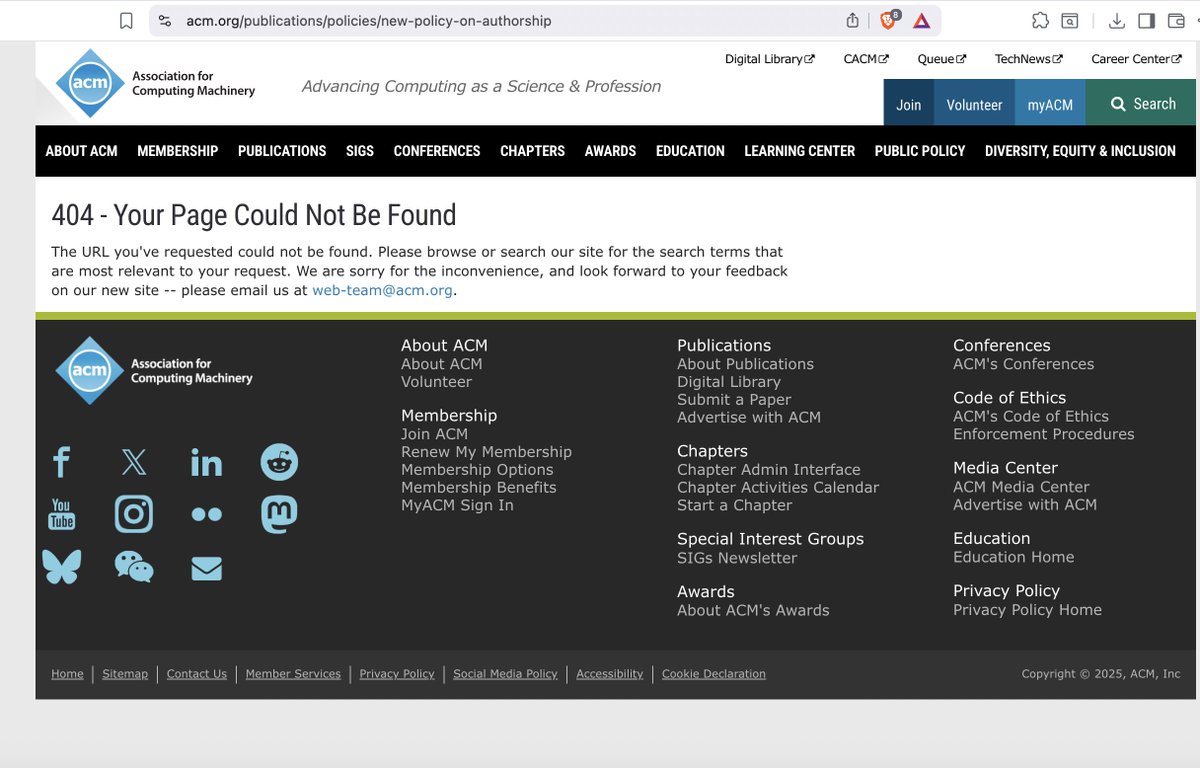
Task: Open ABOUT ACM menu
Action: click(81, 151)
